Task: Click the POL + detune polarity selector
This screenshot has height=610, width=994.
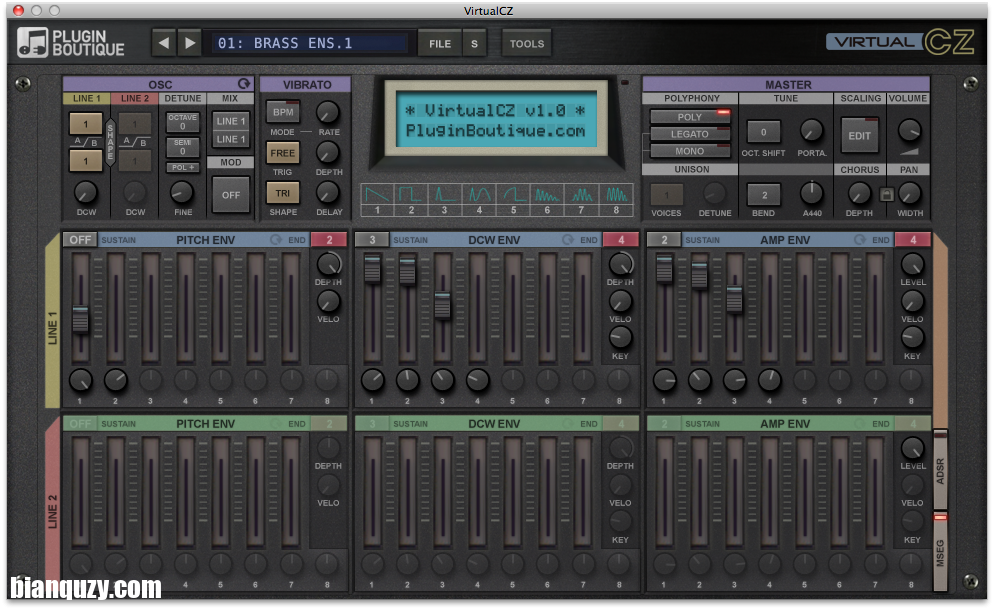Action: pyautogui.click(x=183, y=167)
